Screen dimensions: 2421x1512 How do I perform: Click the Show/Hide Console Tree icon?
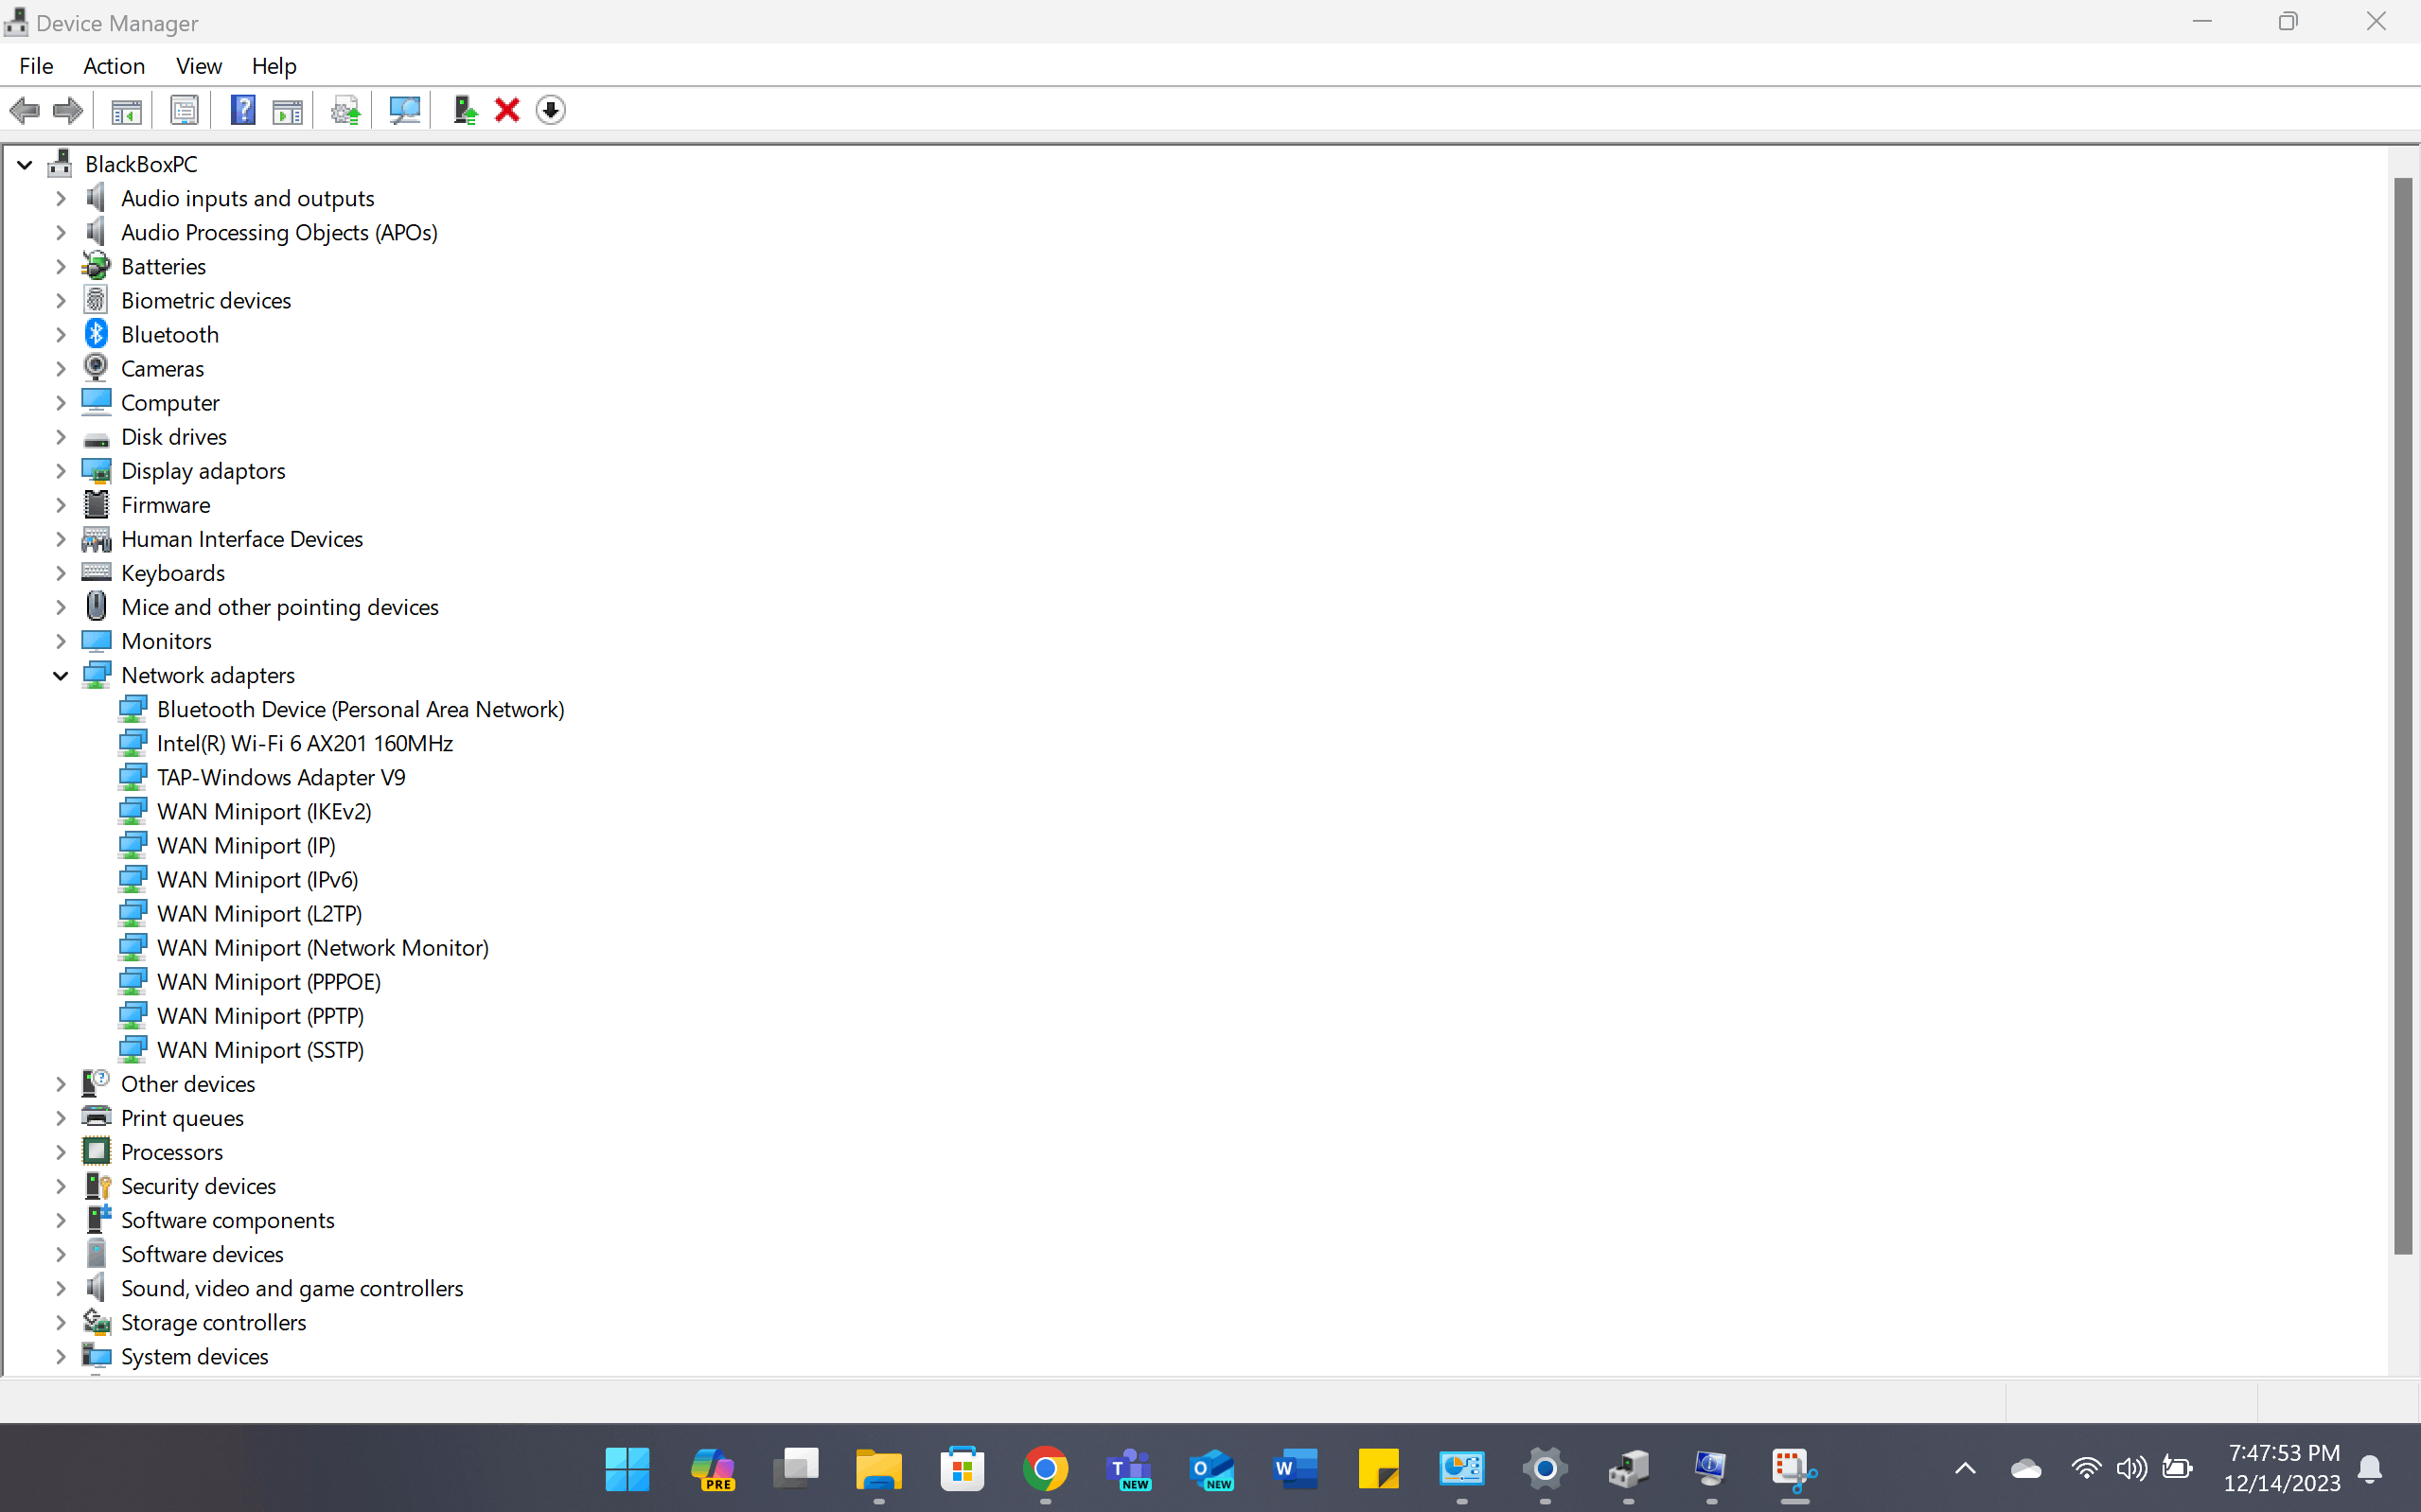tap(126, 110)
